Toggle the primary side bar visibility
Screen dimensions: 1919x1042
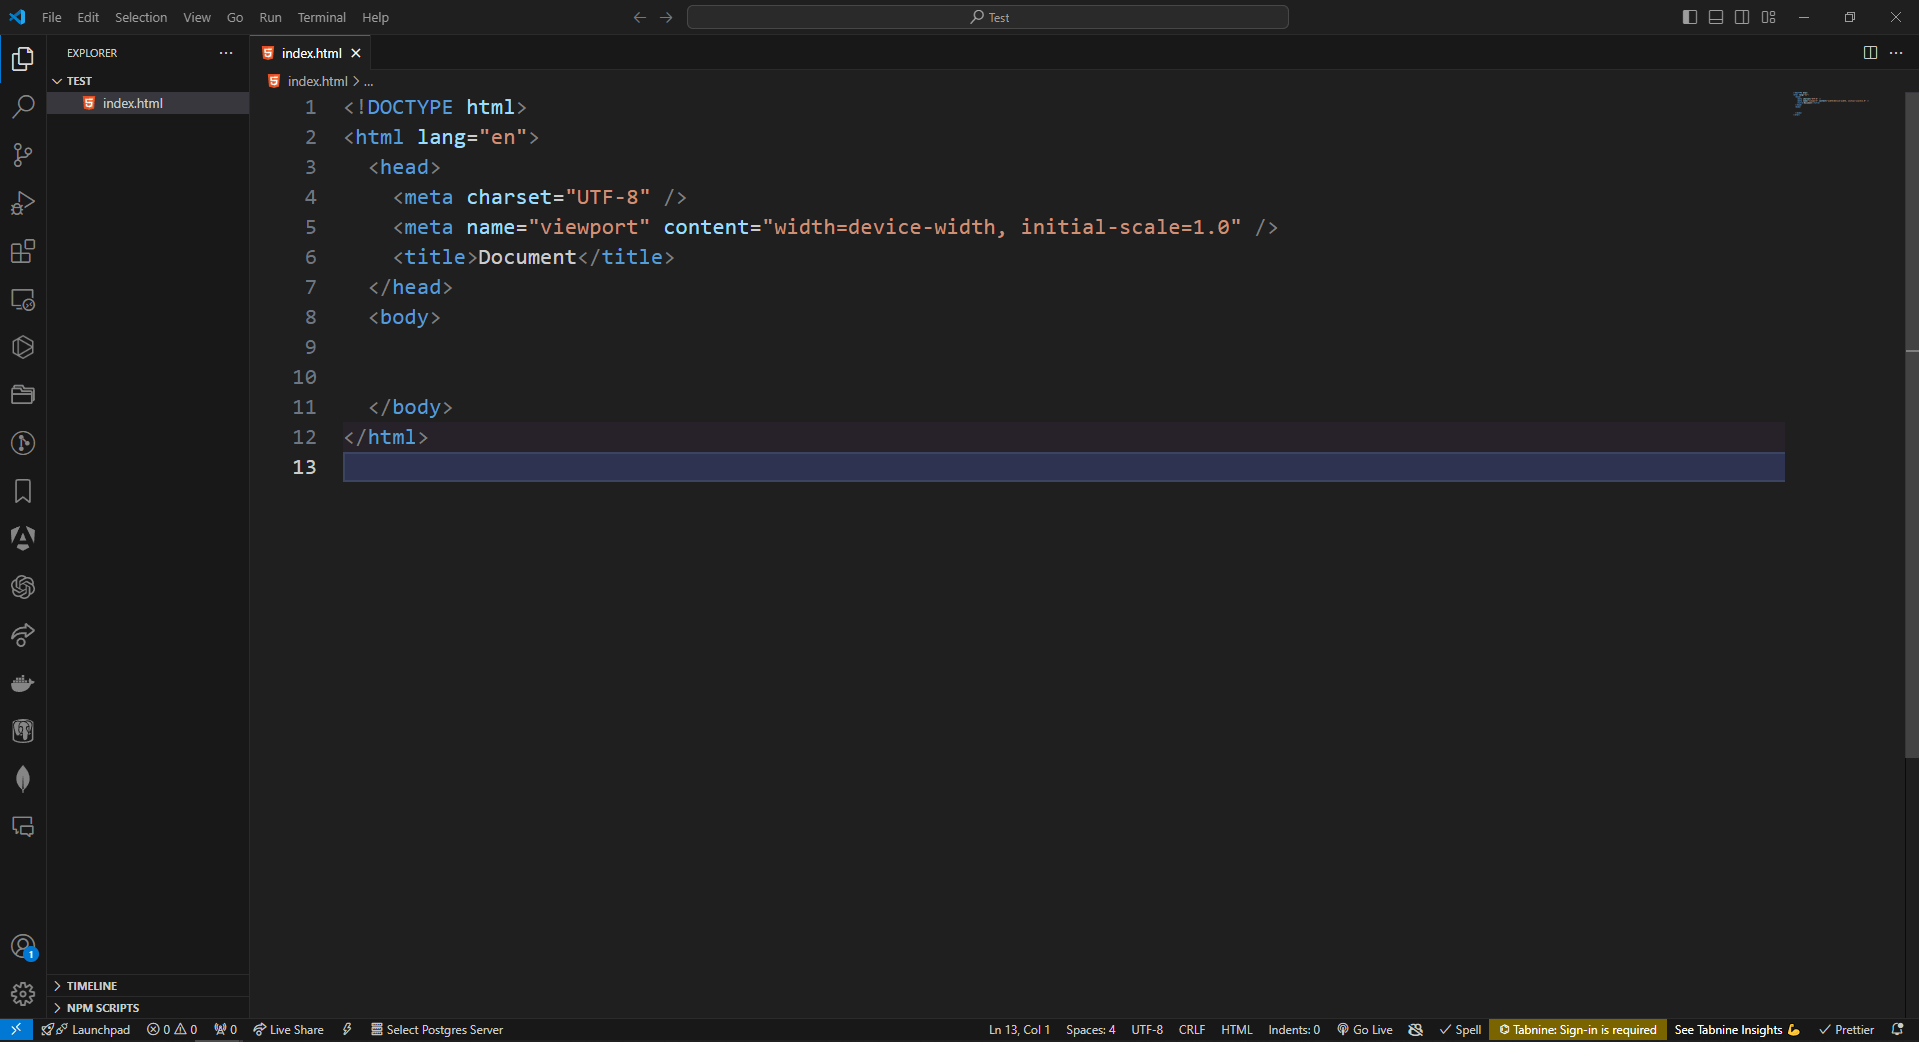tap(1690, 17)
